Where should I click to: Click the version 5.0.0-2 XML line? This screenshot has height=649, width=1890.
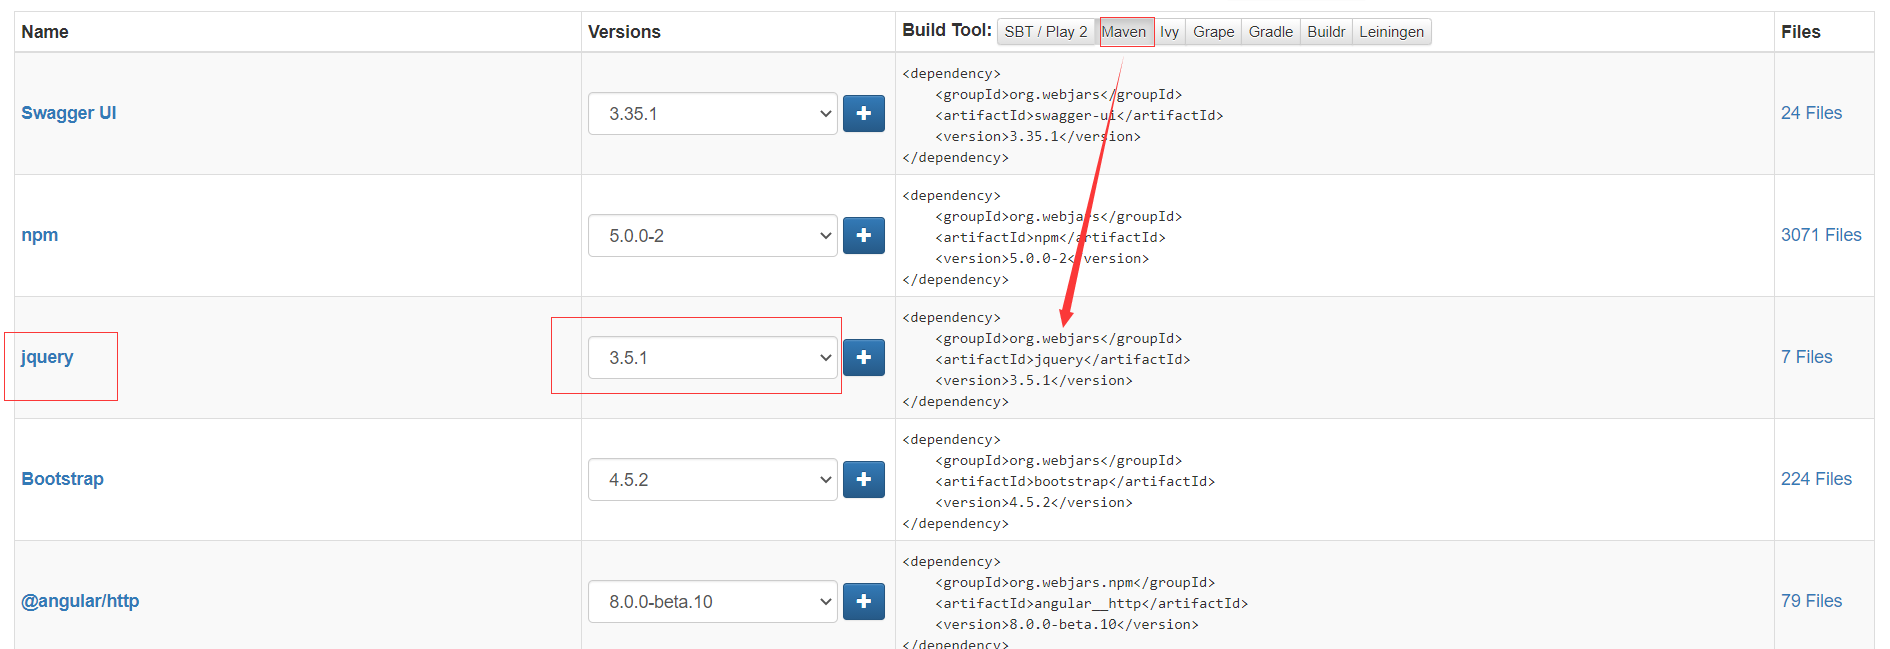pyautogui.click(x=1042, y=259)
